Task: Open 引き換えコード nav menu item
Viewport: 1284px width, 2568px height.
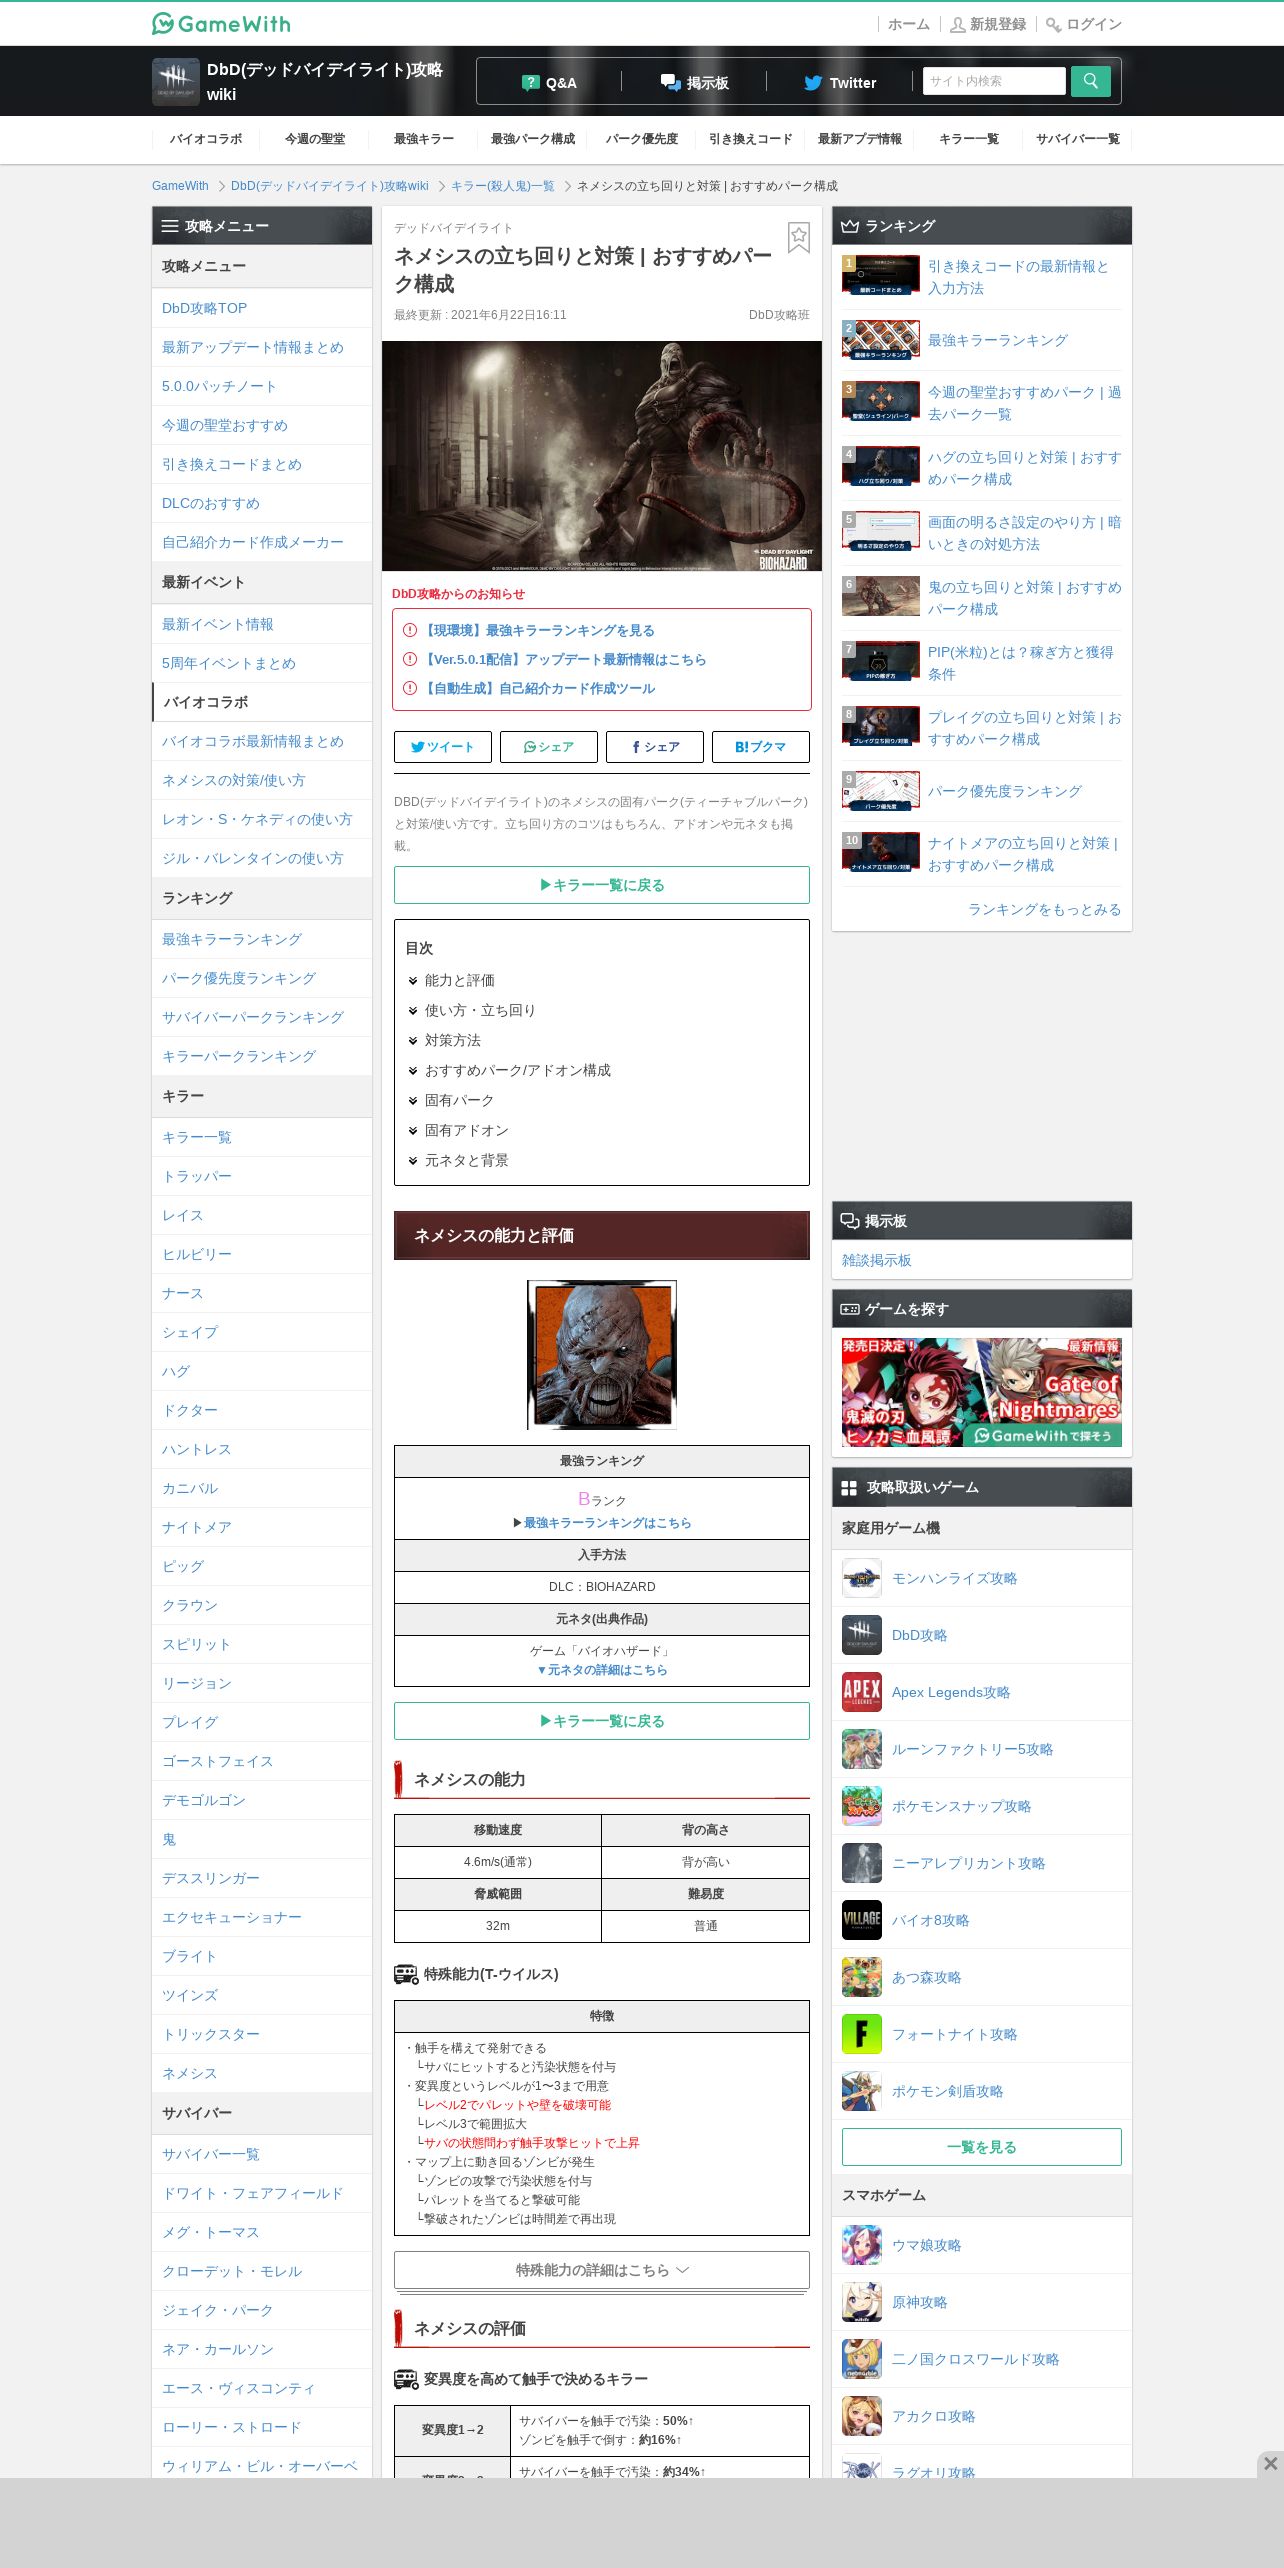Action: pyautogui.click(x=751, y=139)
